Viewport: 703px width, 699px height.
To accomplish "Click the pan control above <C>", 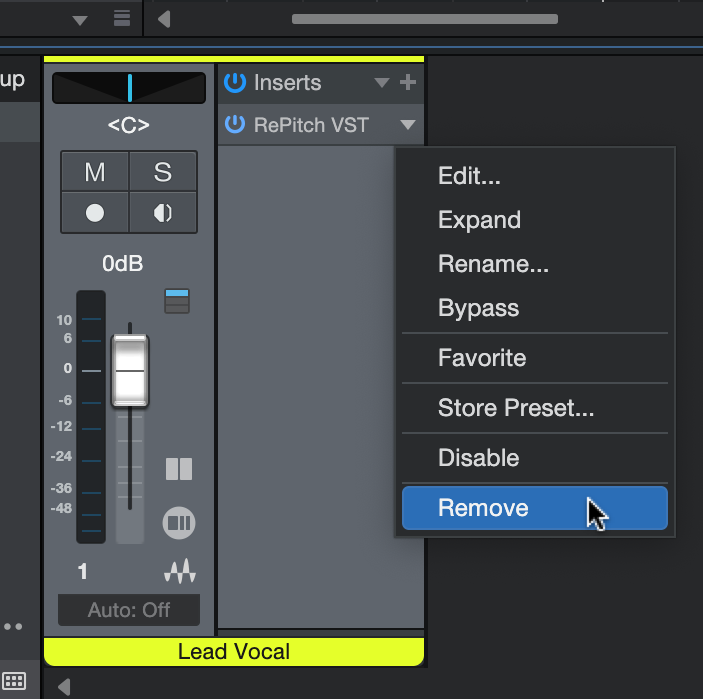I will tap(129, 88).
